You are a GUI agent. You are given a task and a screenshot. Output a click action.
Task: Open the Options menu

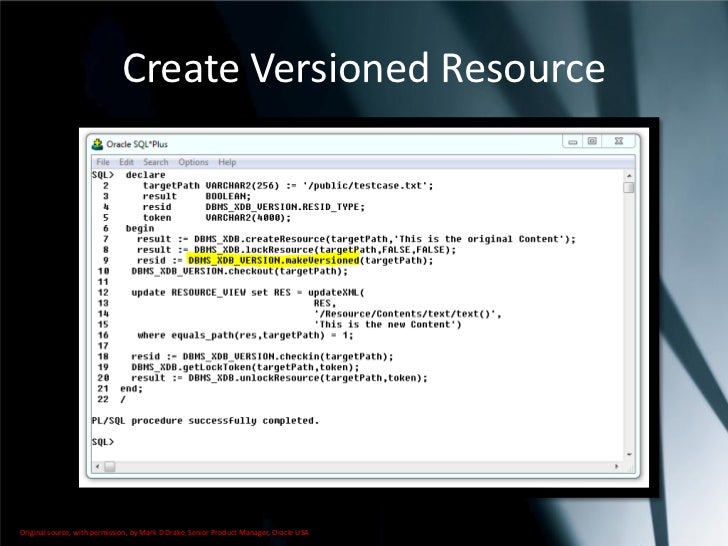[x=193, y=162]
